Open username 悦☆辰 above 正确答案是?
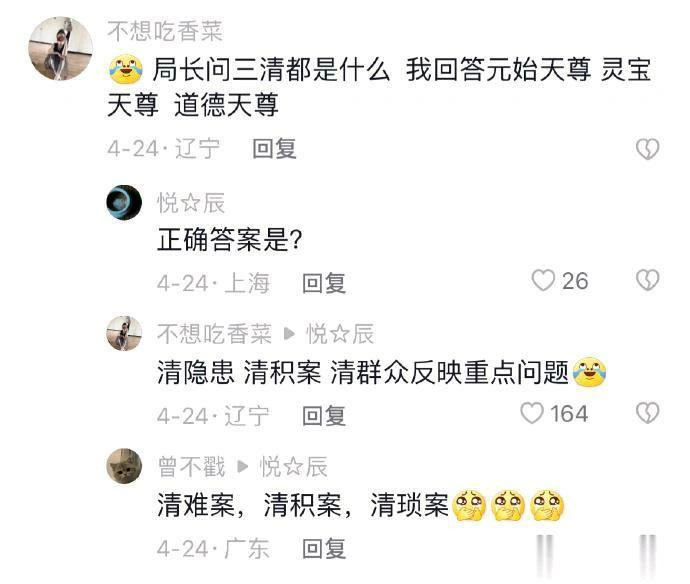This screenshot has height=584, width=690. 191,203
